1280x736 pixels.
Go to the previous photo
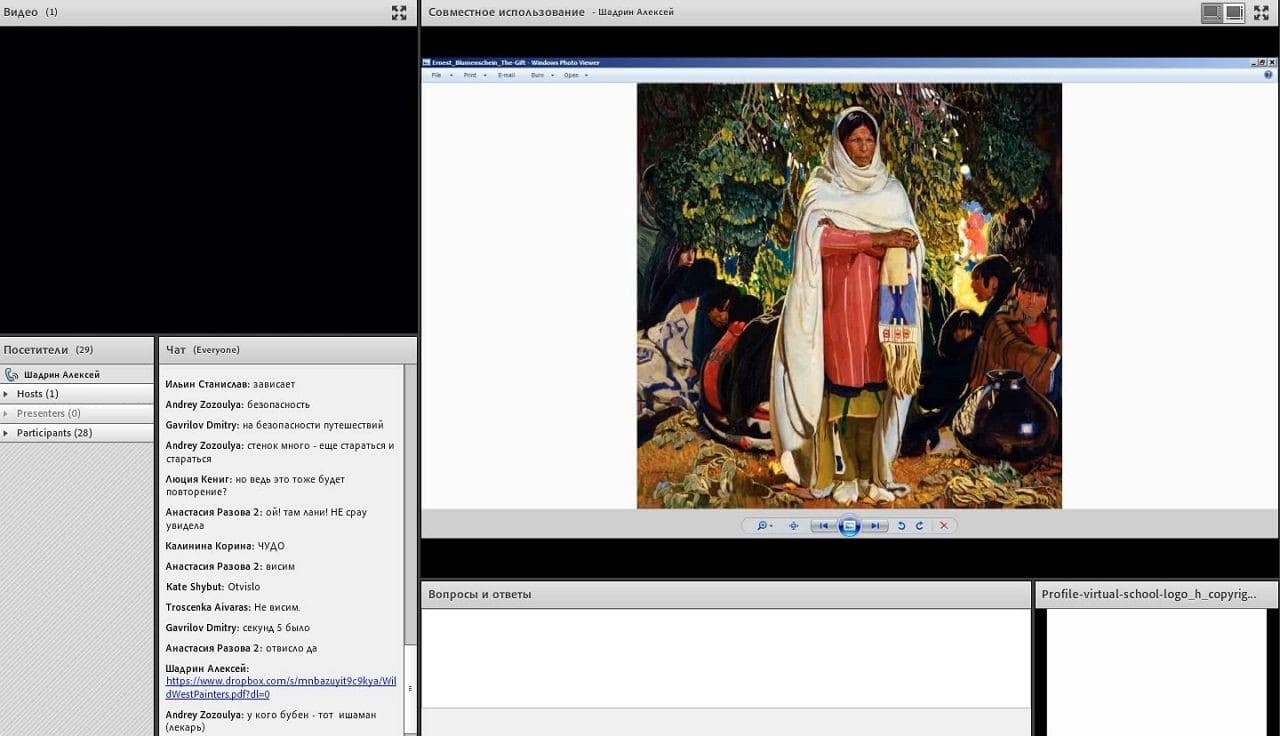[x=824, y=525]
